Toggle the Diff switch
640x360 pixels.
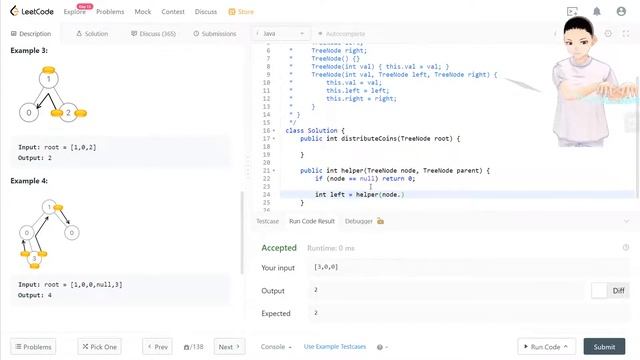point(610,291)
